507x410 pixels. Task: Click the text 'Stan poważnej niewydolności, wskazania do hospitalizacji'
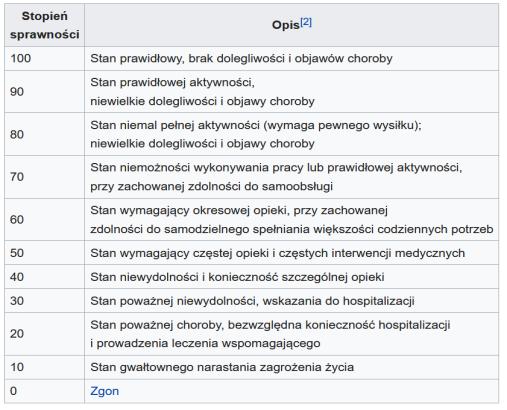(x=252, y=301)
